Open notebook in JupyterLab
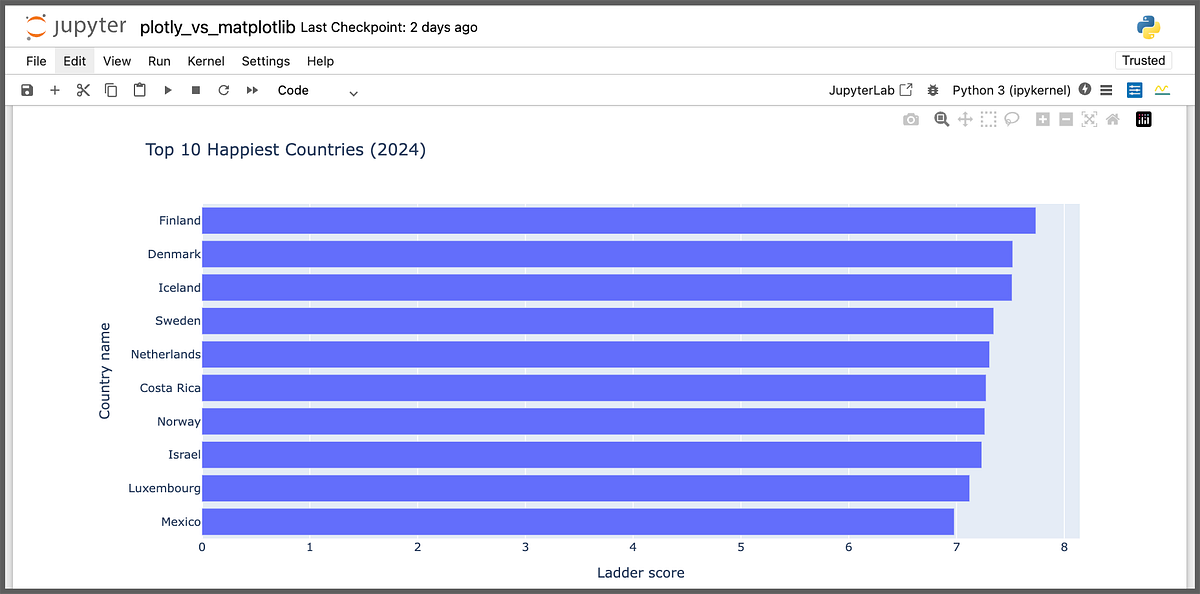 (871, 90)
